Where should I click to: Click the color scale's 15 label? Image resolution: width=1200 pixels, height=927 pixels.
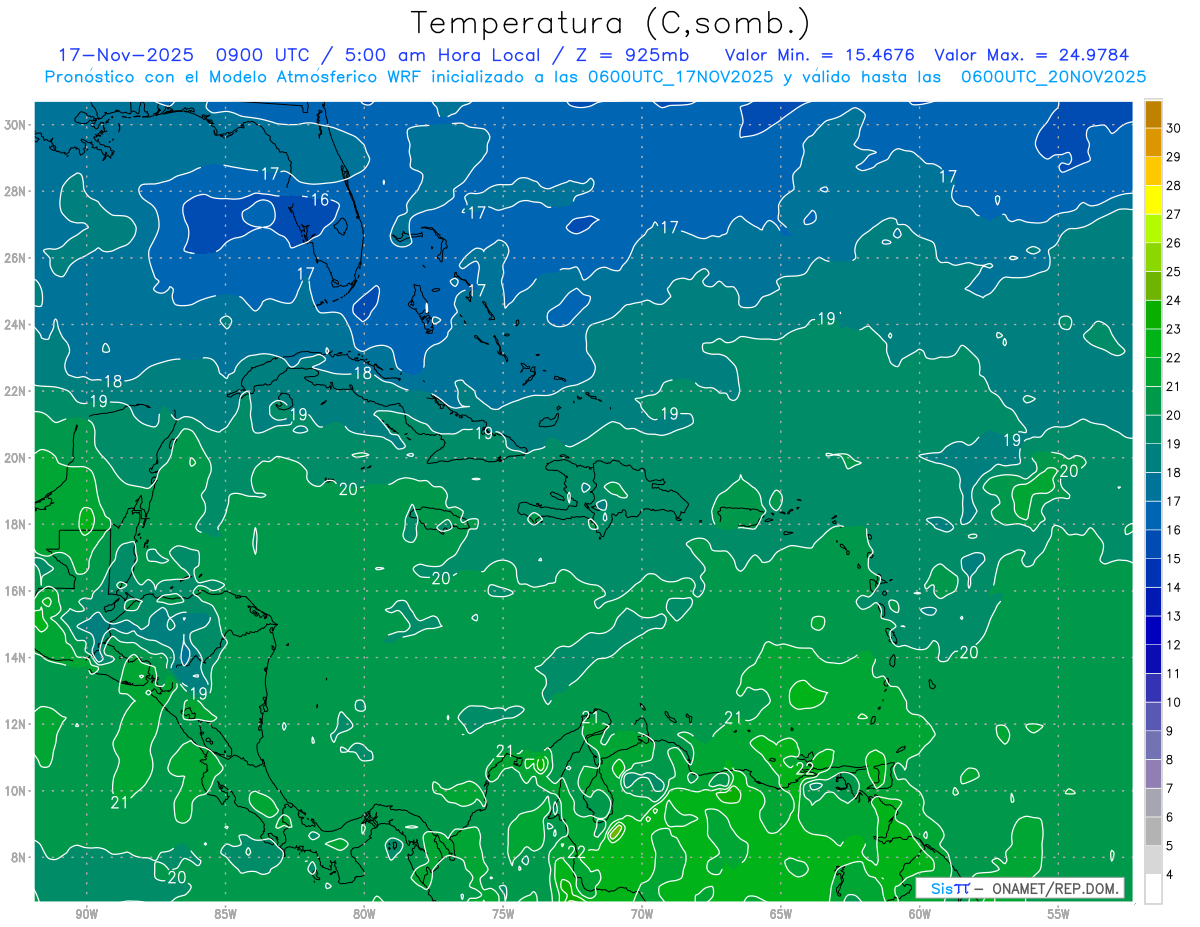[x=1174, y=559]
